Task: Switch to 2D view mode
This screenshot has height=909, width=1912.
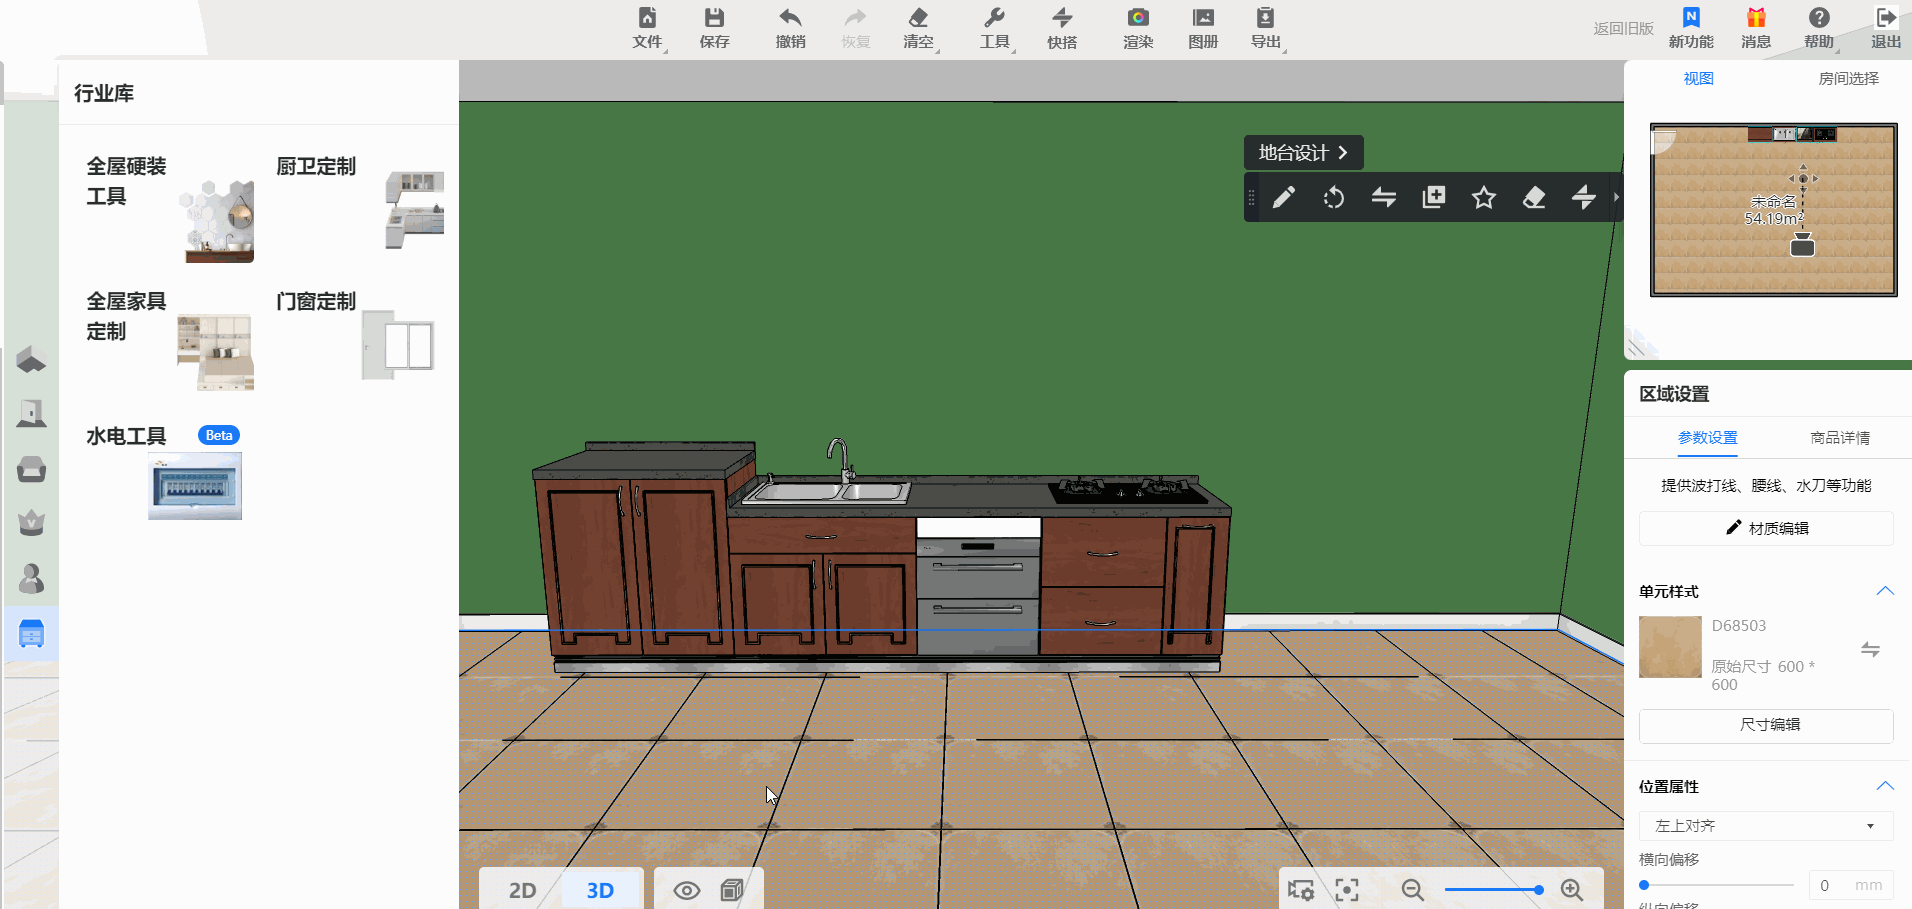Action: 522,890
